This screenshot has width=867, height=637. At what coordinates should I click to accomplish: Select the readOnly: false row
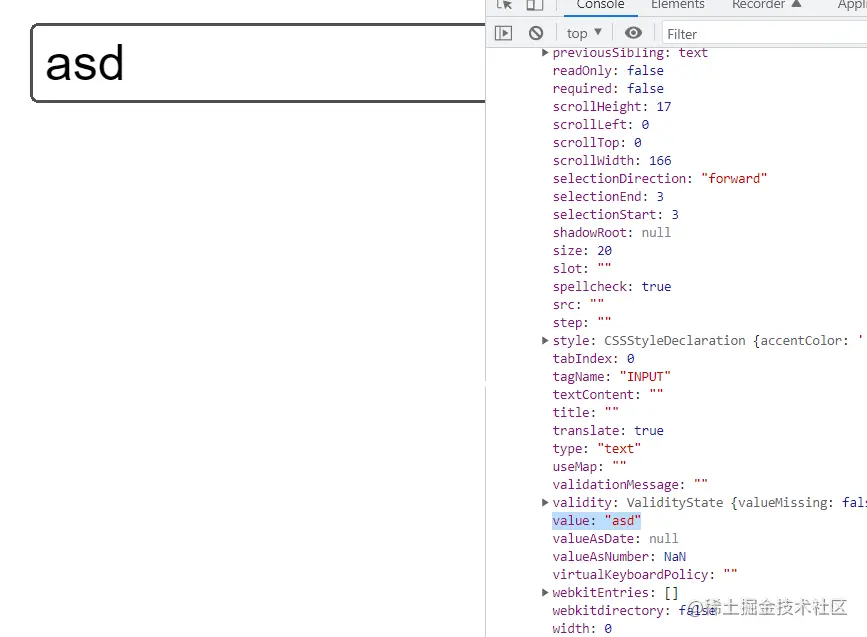pyautogui.click(x=608, y=71)
